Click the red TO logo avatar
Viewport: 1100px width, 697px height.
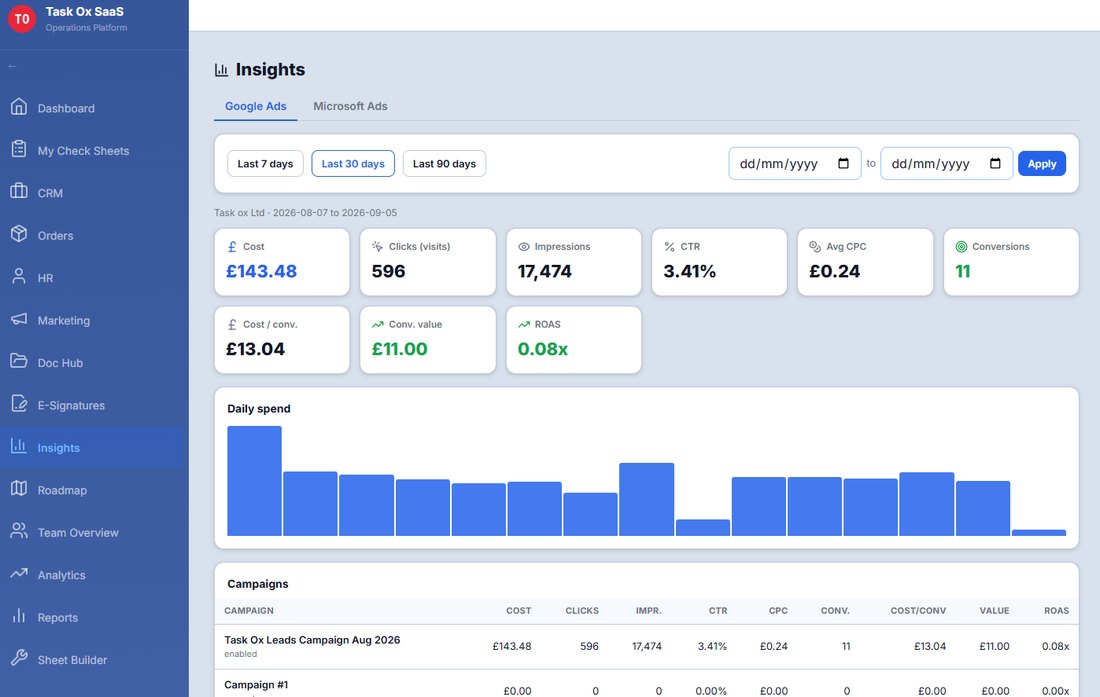22,19
